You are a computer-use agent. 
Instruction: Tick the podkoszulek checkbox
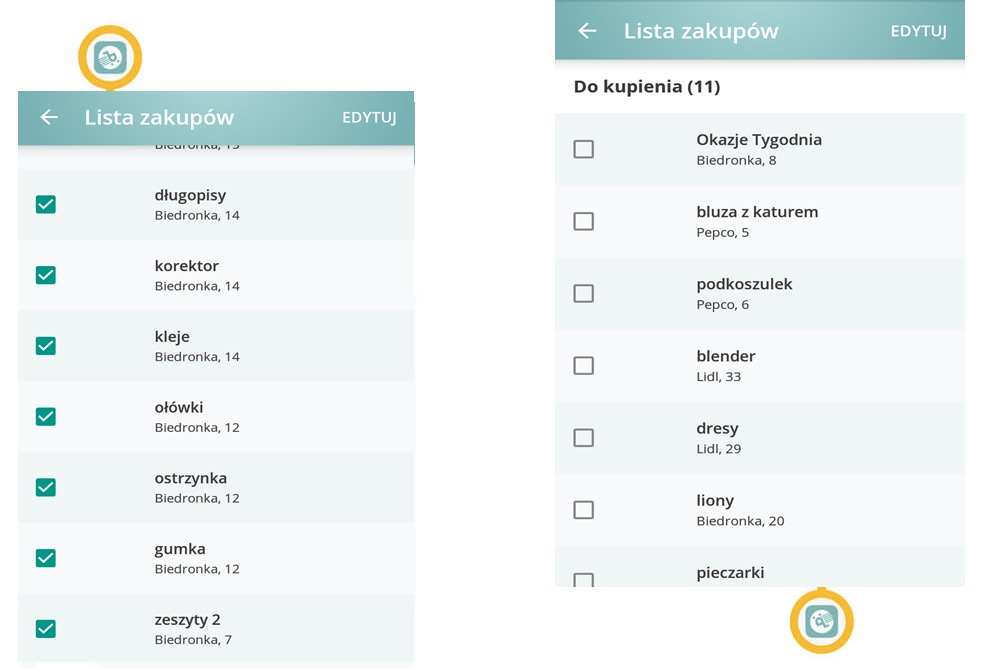coord(583,293)
